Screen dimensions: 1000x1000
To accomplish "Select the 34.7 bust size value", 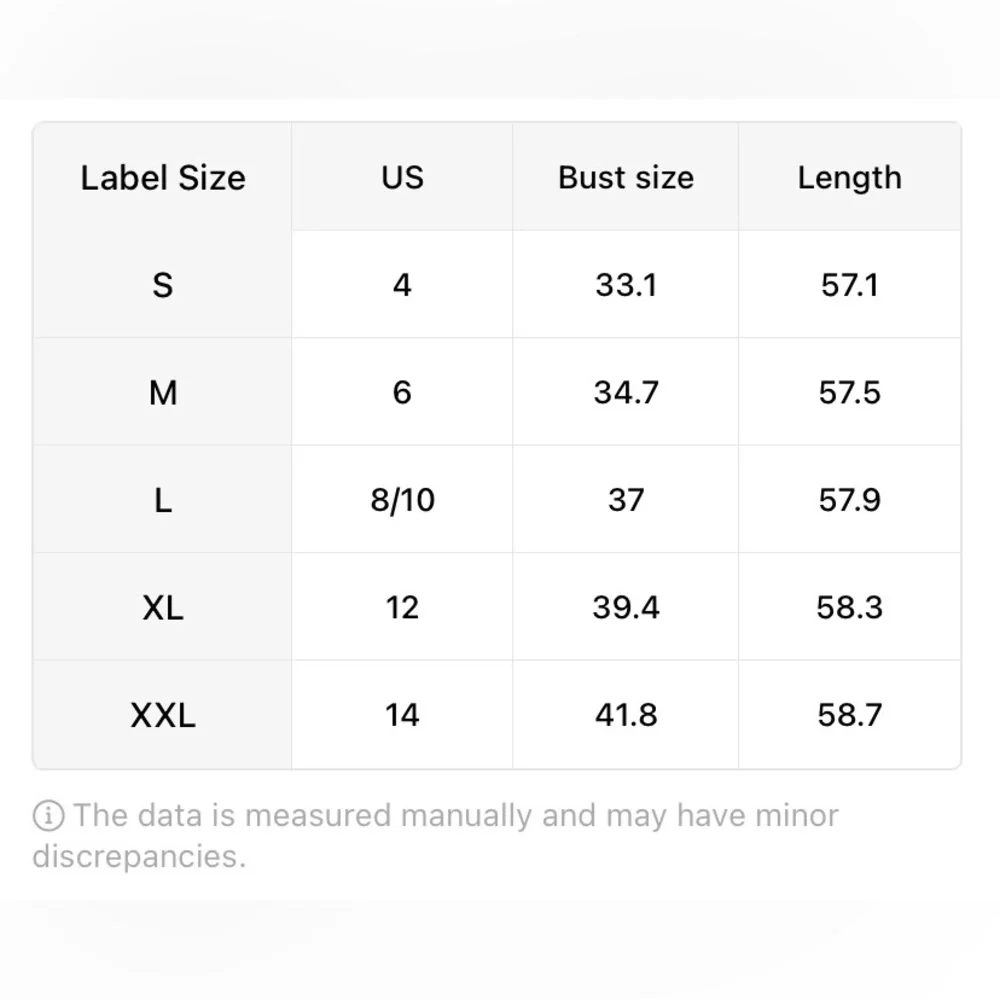I will tap(626, 393).
